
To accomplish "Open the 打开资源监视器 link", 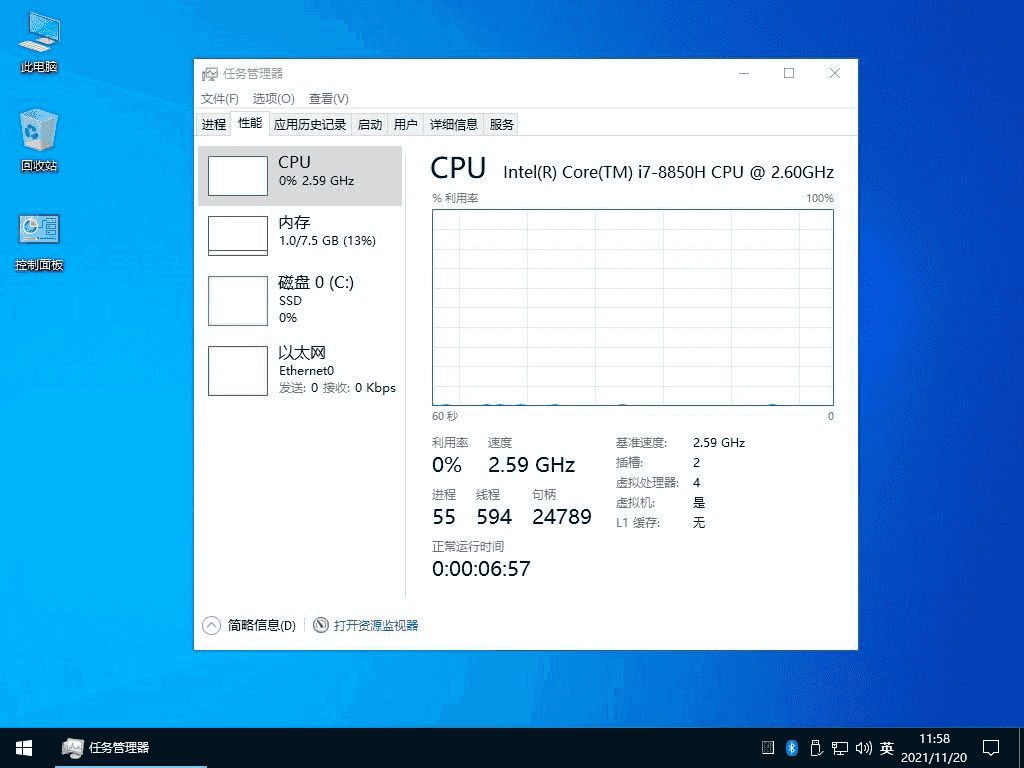I will coord(376,624).
